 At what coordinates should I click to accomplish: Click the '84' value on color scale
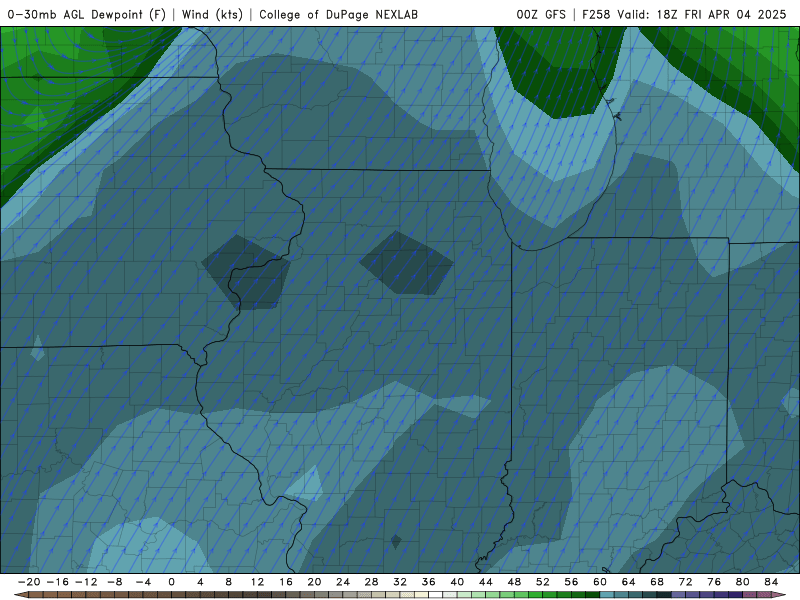click(771, 582)
